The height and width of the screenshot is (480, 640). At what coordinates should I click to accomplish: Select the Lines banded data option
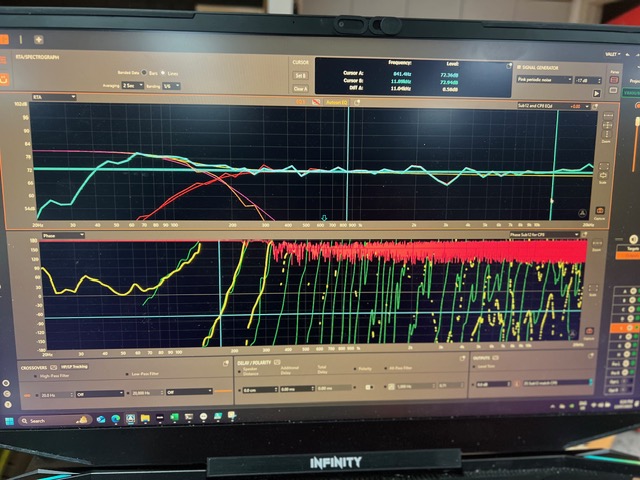161,73
